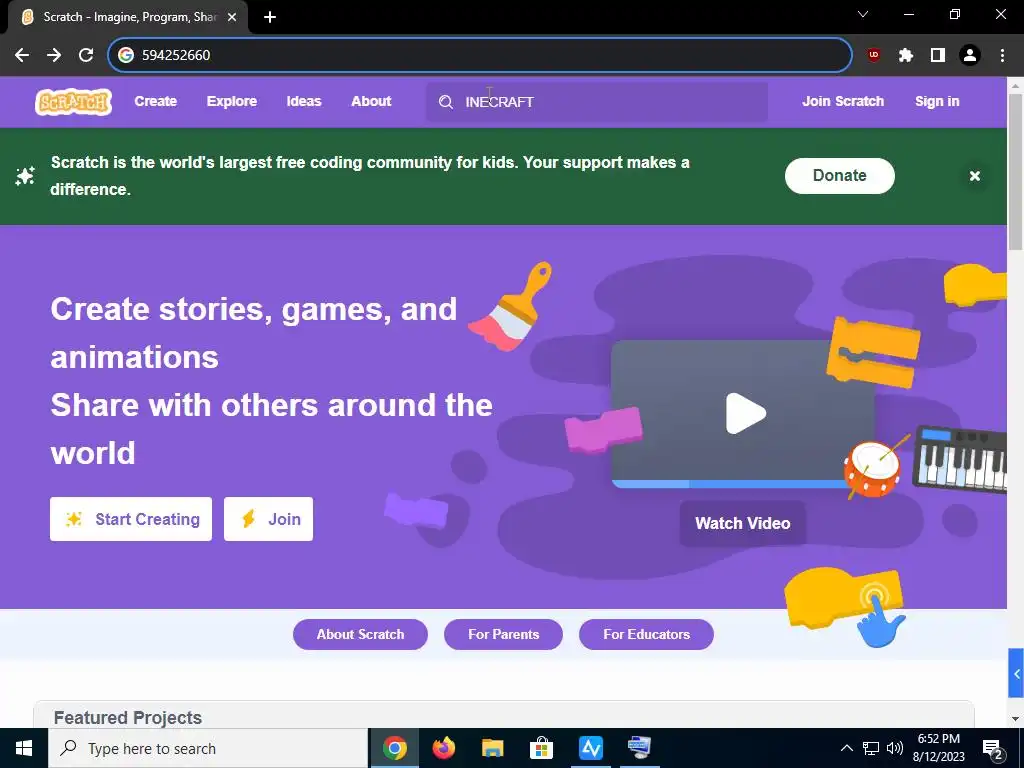Click the volume speaker tray icon
The image size is (1024, 768).
[895, 748]
